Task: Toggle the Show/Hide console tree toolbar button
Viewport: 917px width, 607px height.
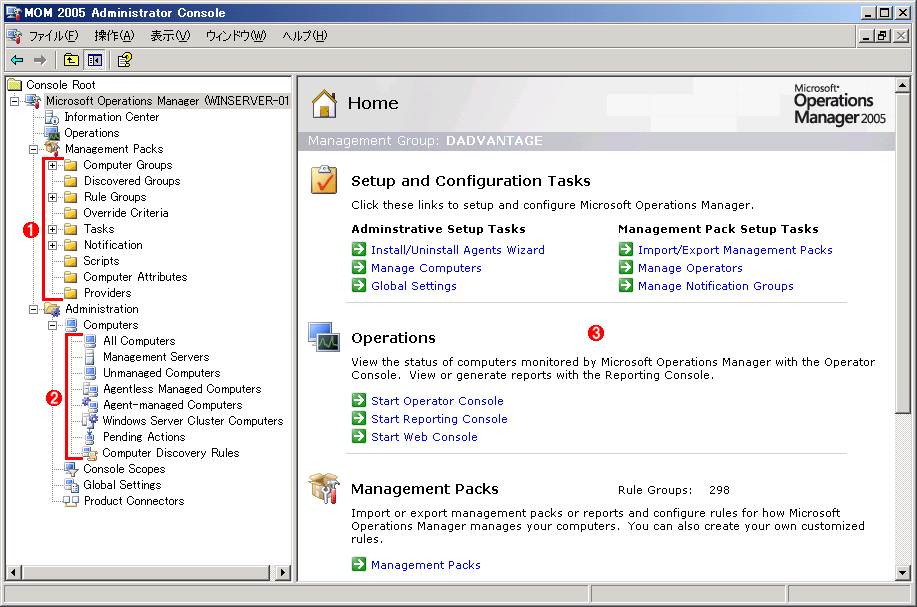Action: click(x=94, y=60)
